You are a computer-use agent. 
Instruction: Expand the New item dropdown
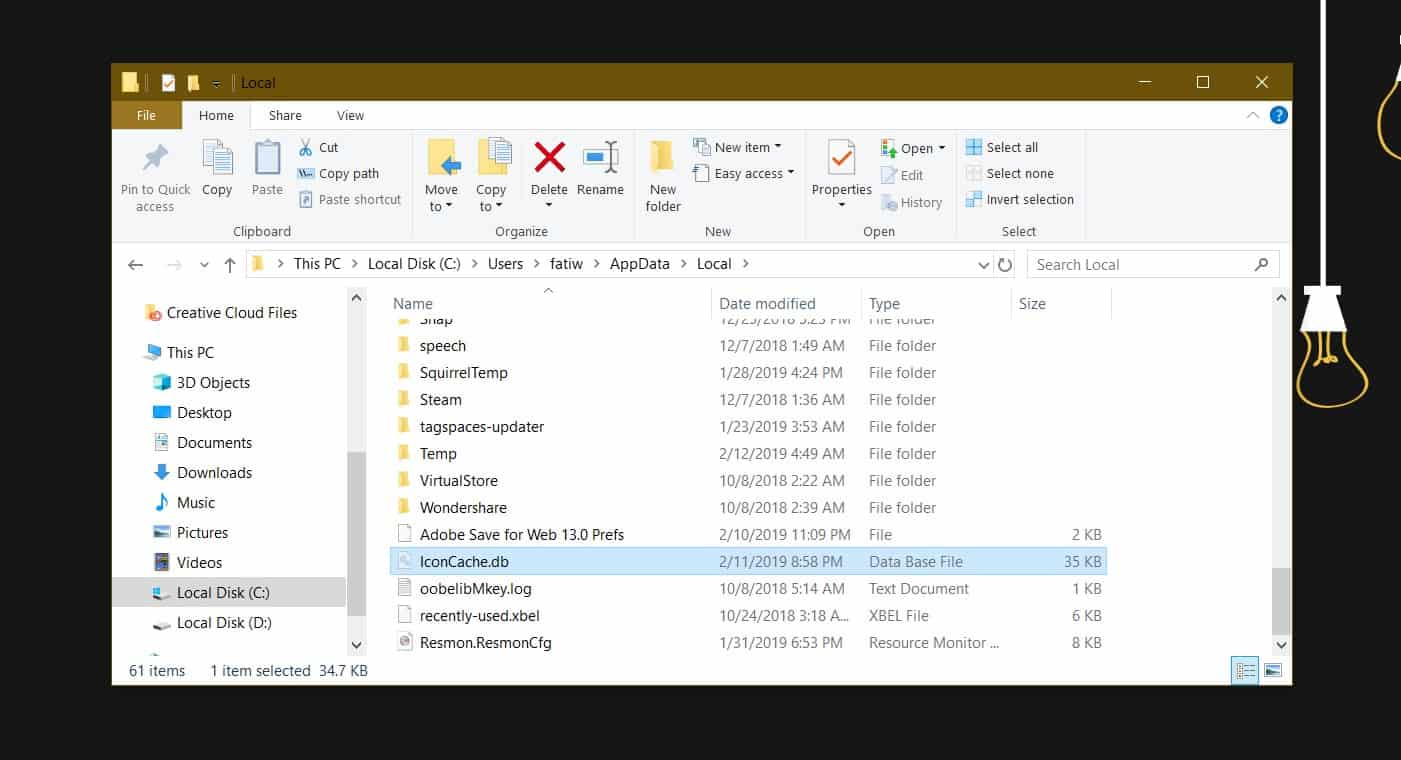[x=741, y=146]
